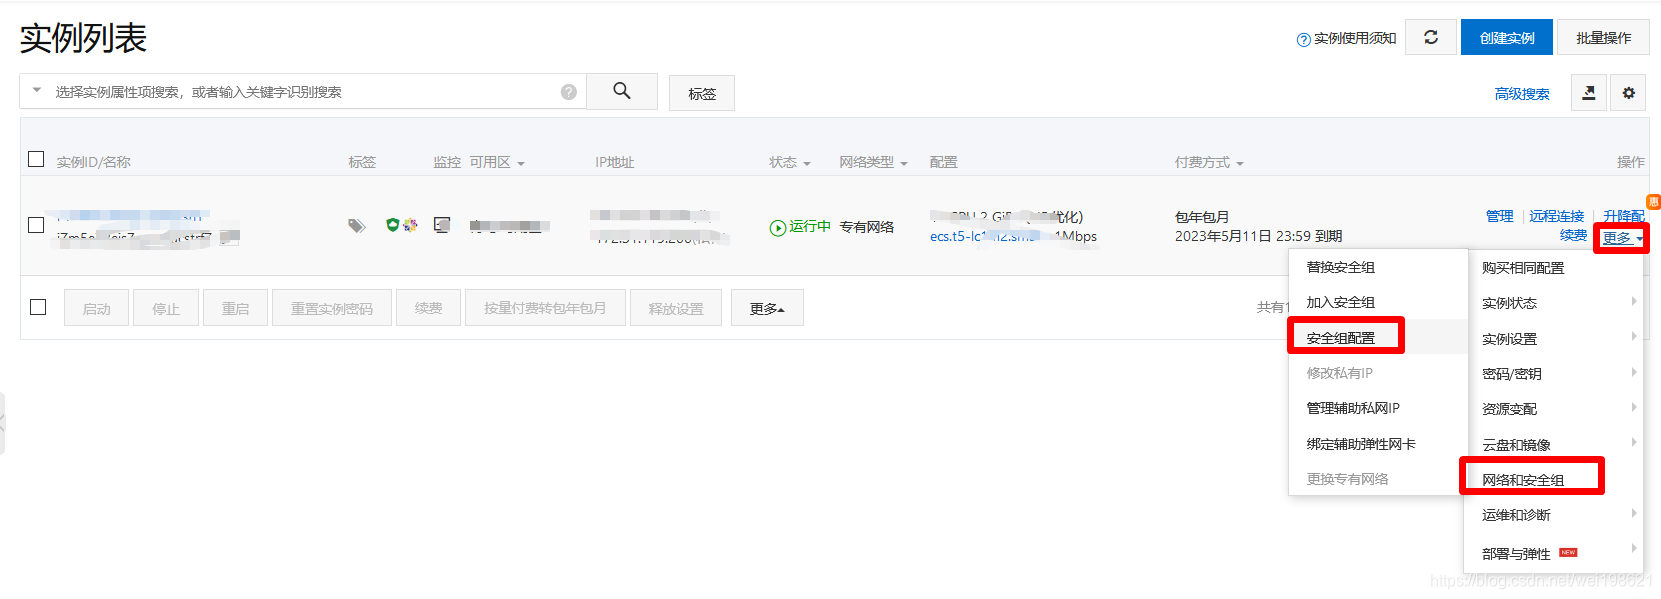Viewport: 1661px width, 599px height.
Task: Click the bottom bar 续费 button
Action: 429,308
